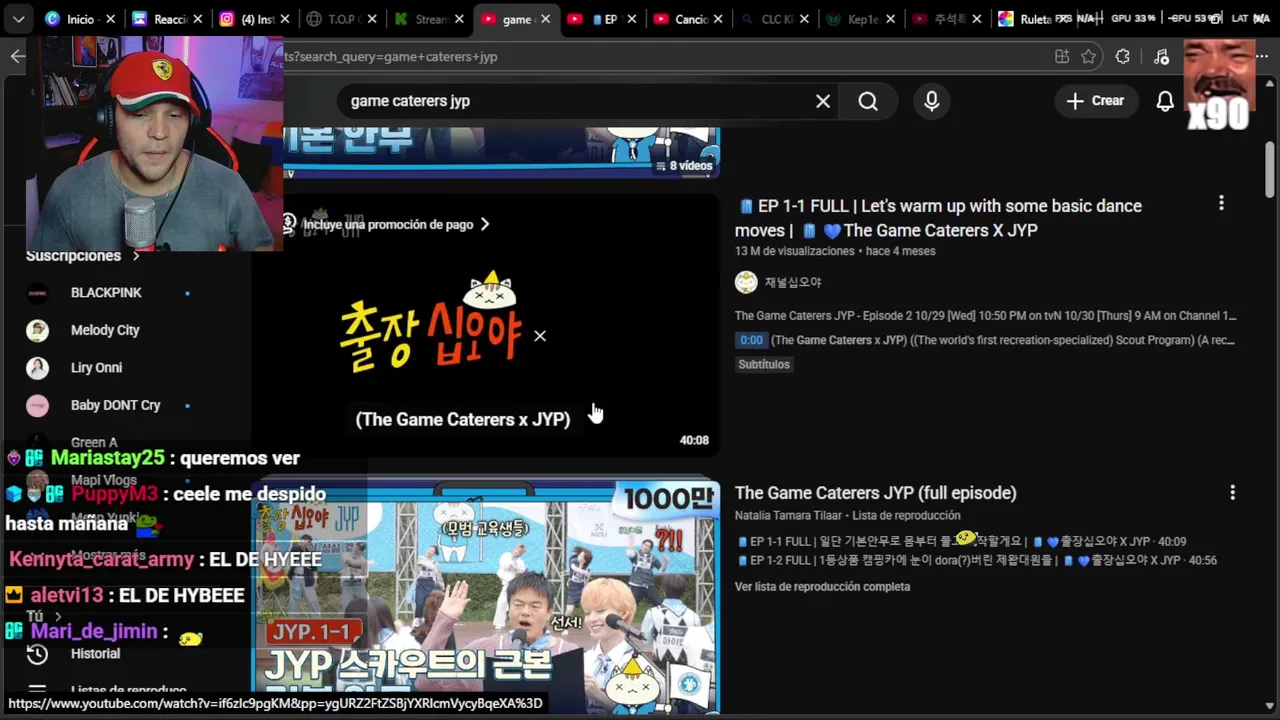Switch to the Instagram (4) tab
Viewport: 1280px width, 720px height.
[253, 19]
